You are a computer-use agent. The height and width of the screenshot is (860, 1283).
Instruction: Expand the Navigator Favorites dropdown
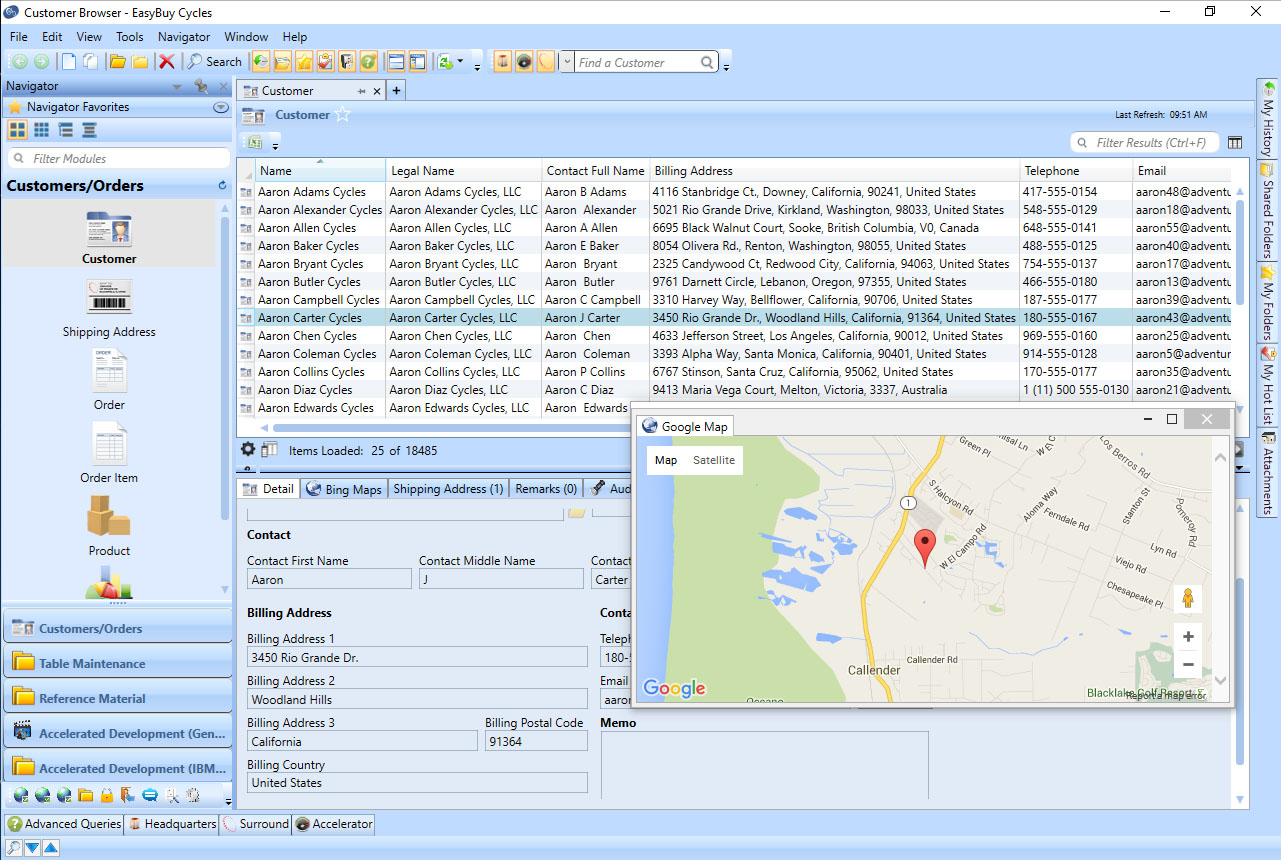click(x=221, y=107)
